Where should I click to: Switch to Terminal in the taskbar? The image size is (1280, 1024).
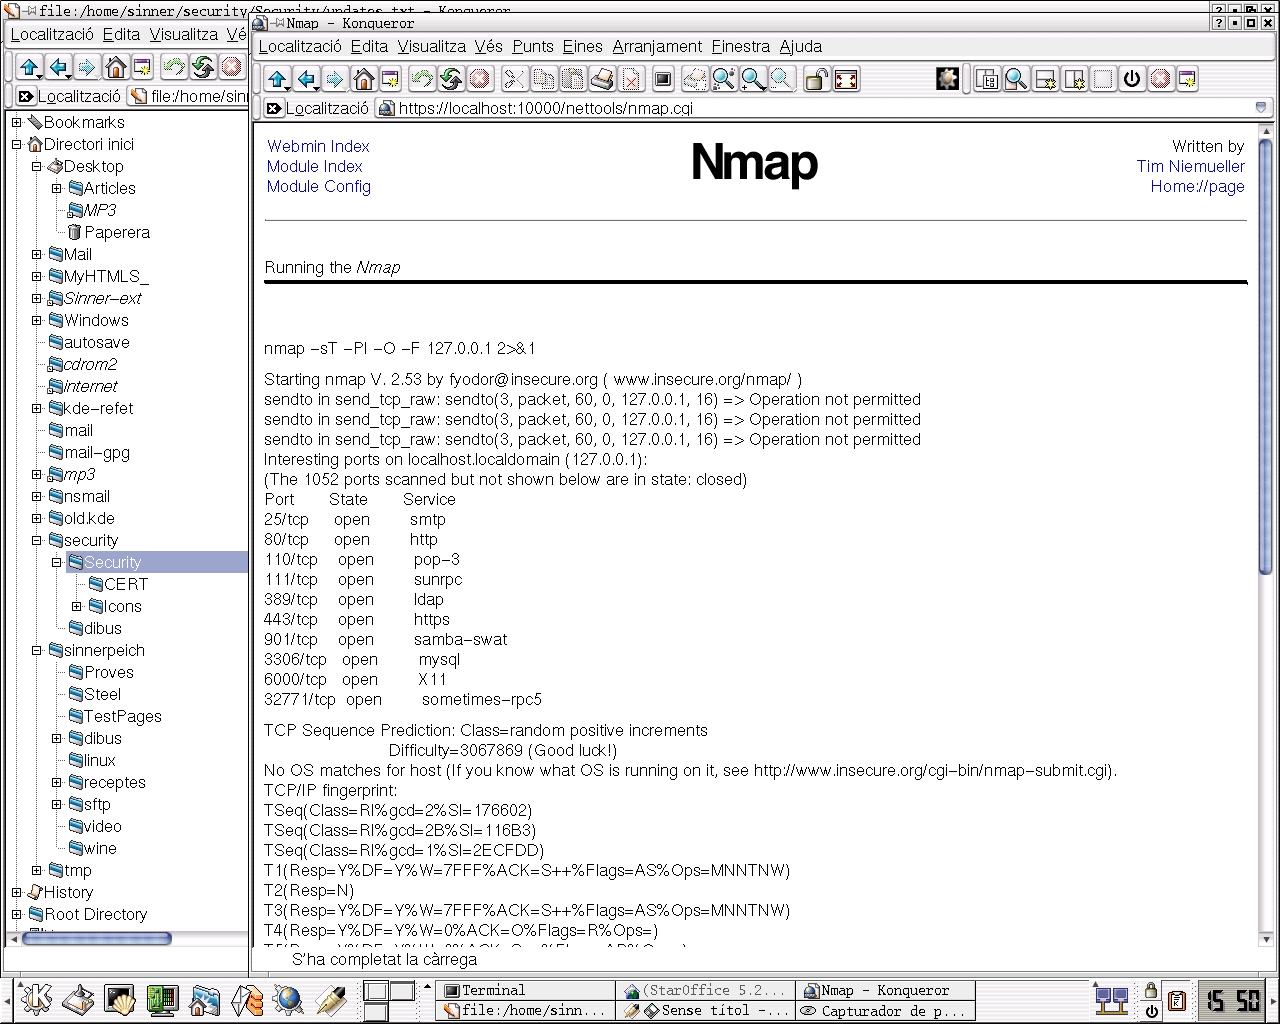526,990
